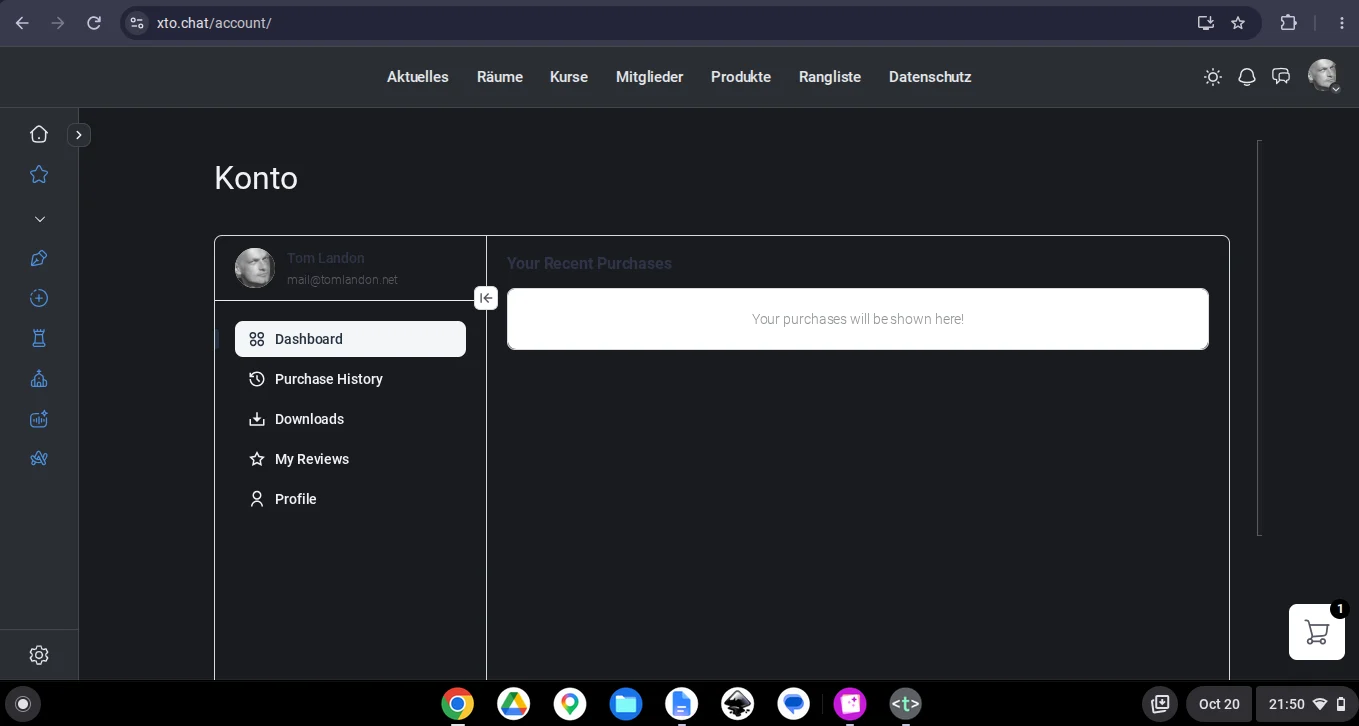Go back to the previous page
The image size is (1359, 726).
[22, 23]
